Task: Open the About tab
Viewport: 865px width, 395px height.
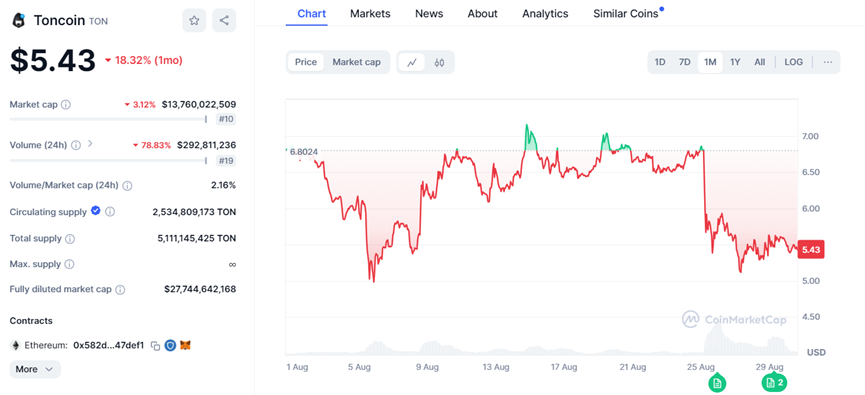Action: pos(483,14)
